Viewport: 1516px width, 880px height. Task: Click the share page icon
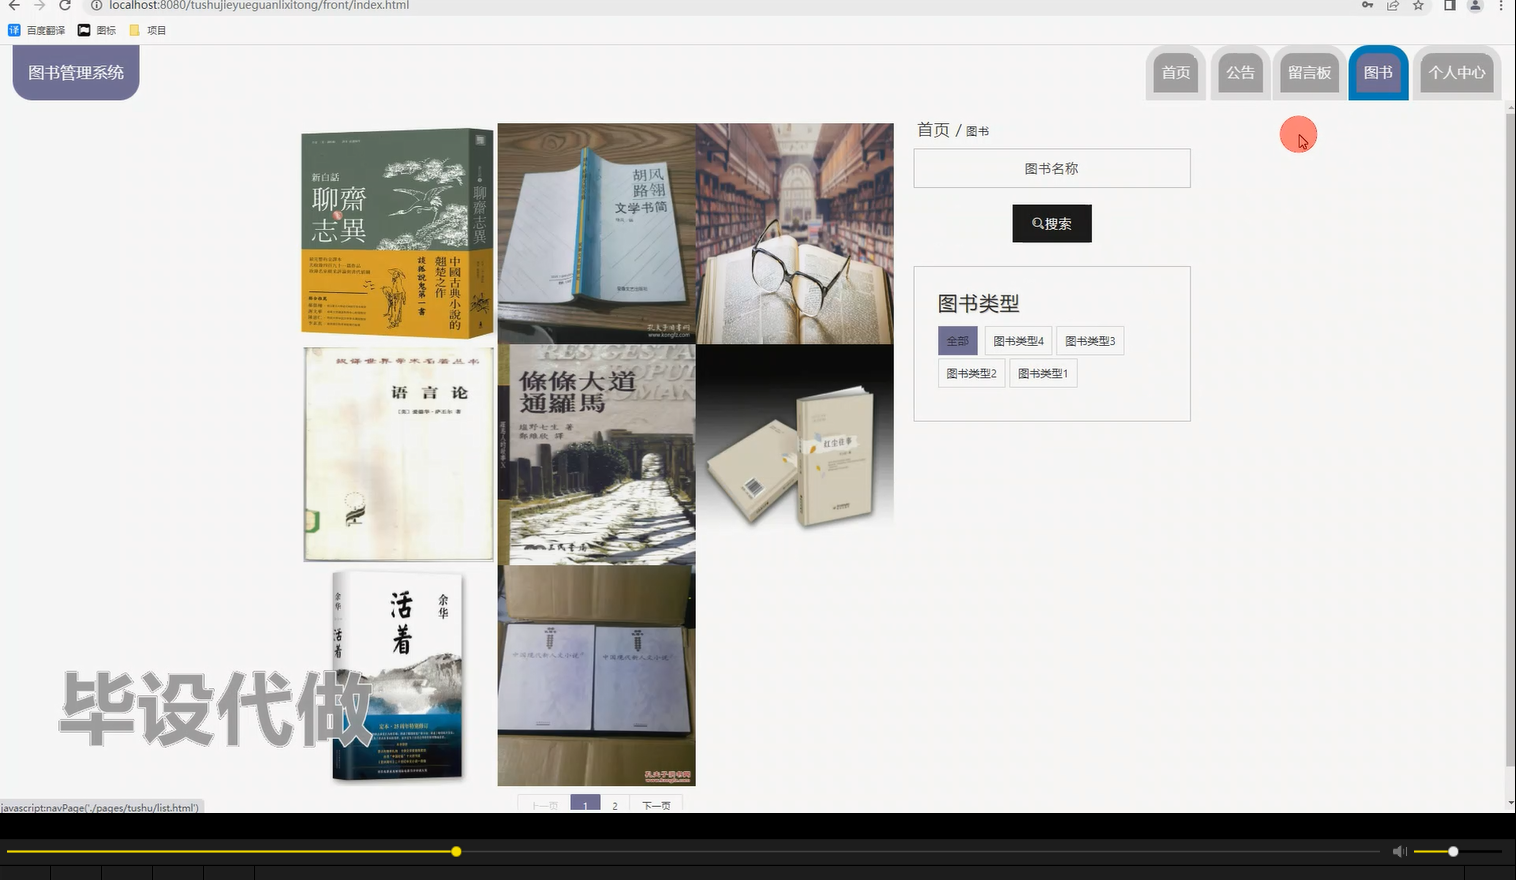[x=1393, y=5]
